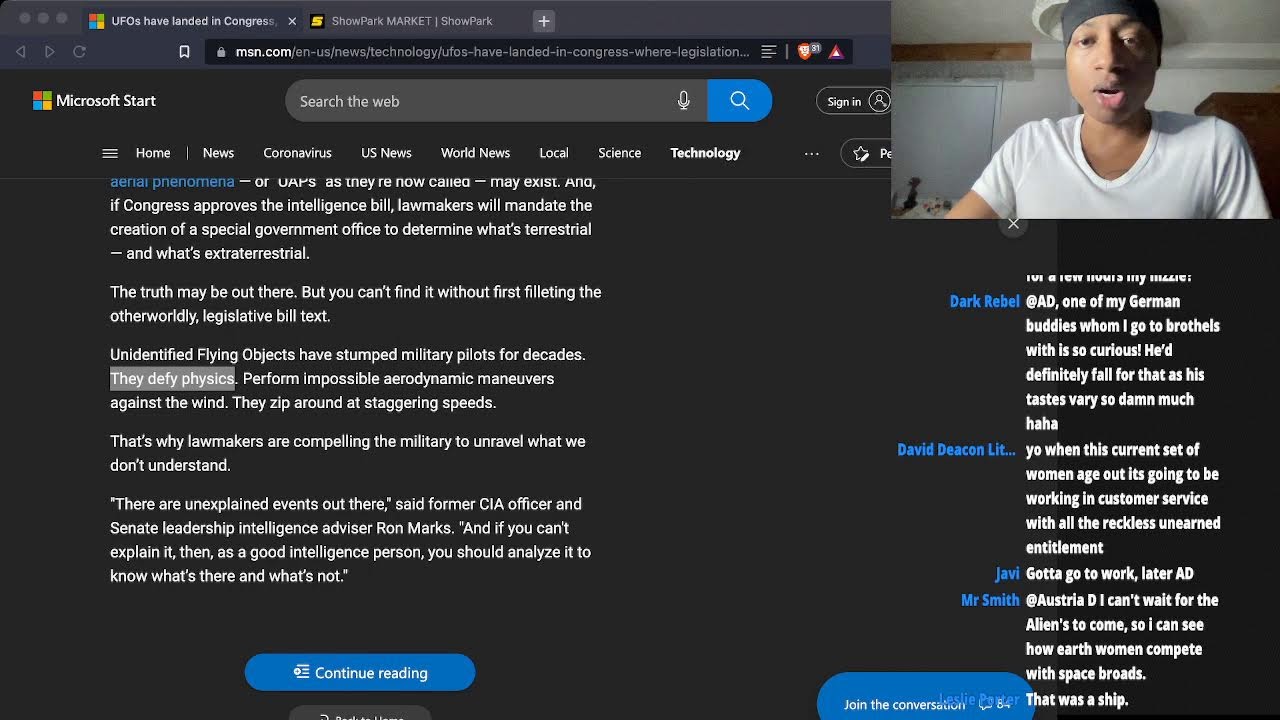Click chat username Mr Smith

coord(990,600)
